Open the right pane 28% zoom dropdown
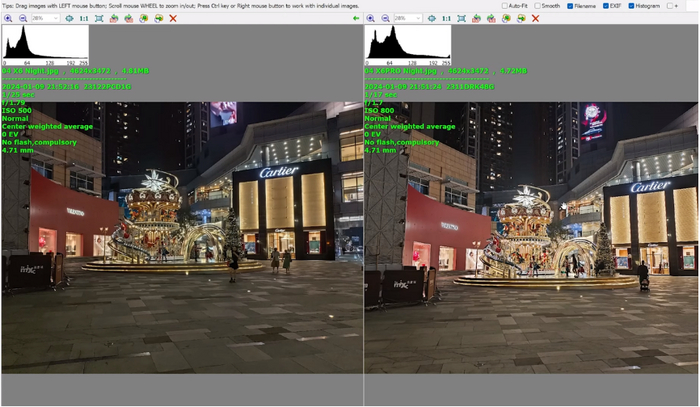The image size is (700, 407). coord(410,18)
